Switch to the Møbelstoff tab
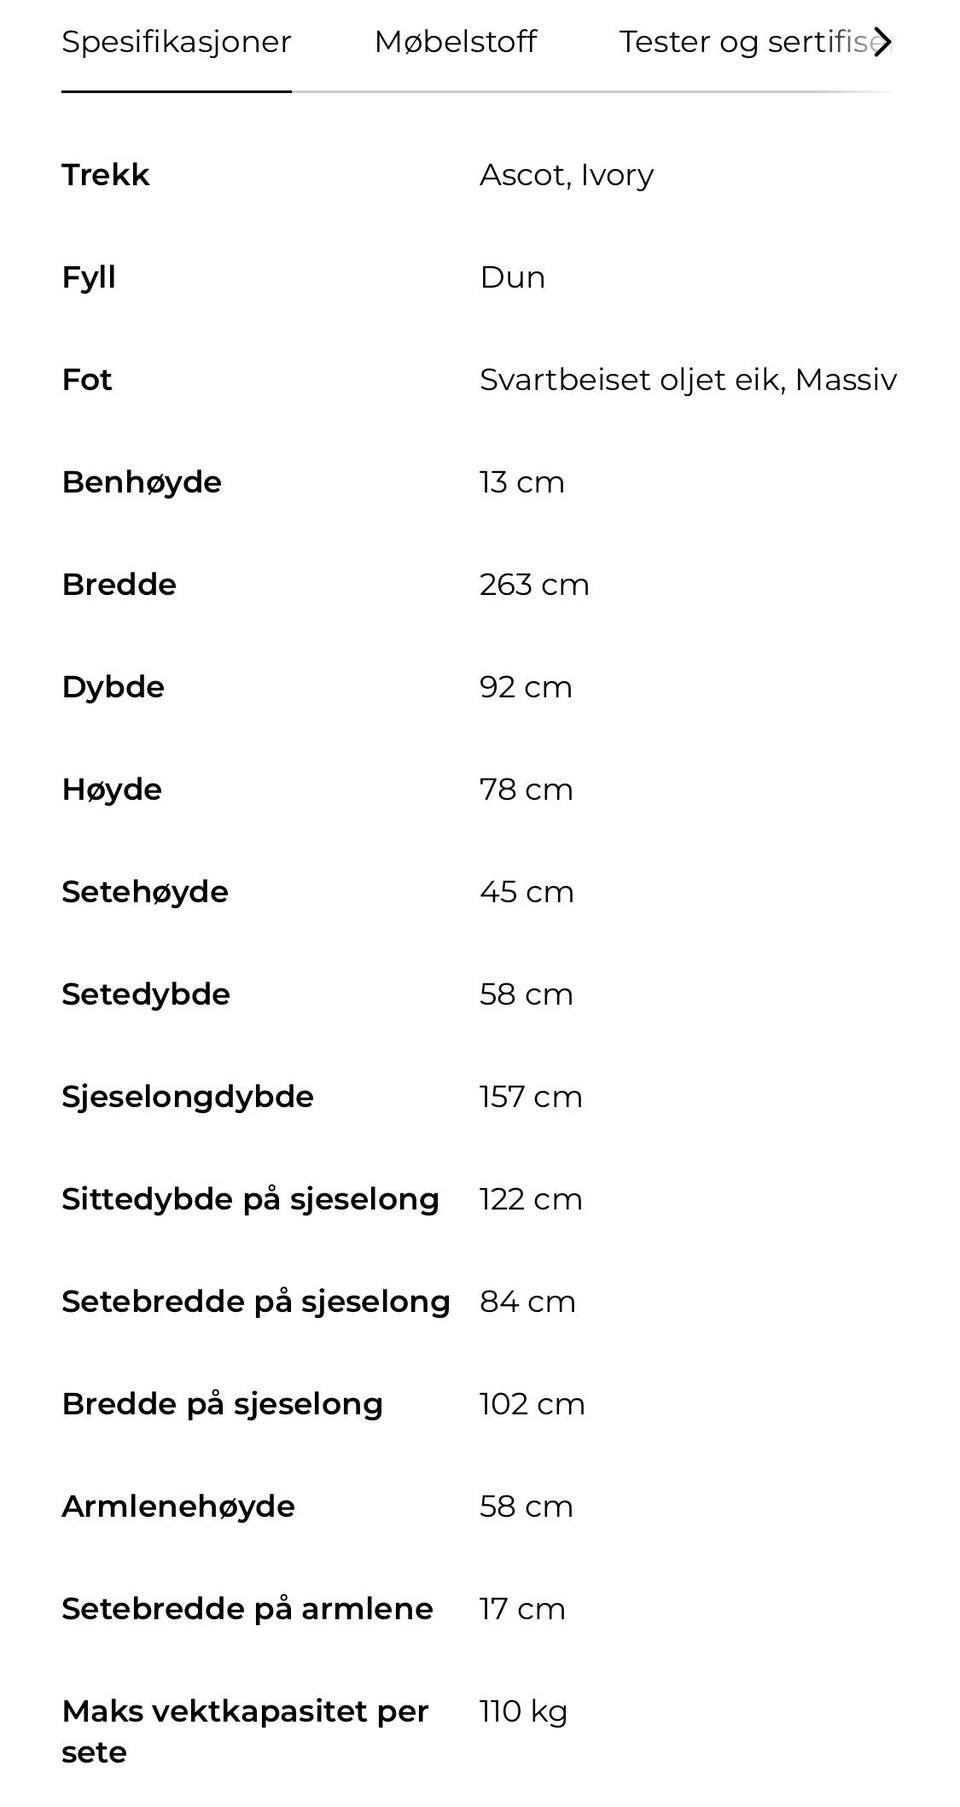 click(x=456, y=42)
